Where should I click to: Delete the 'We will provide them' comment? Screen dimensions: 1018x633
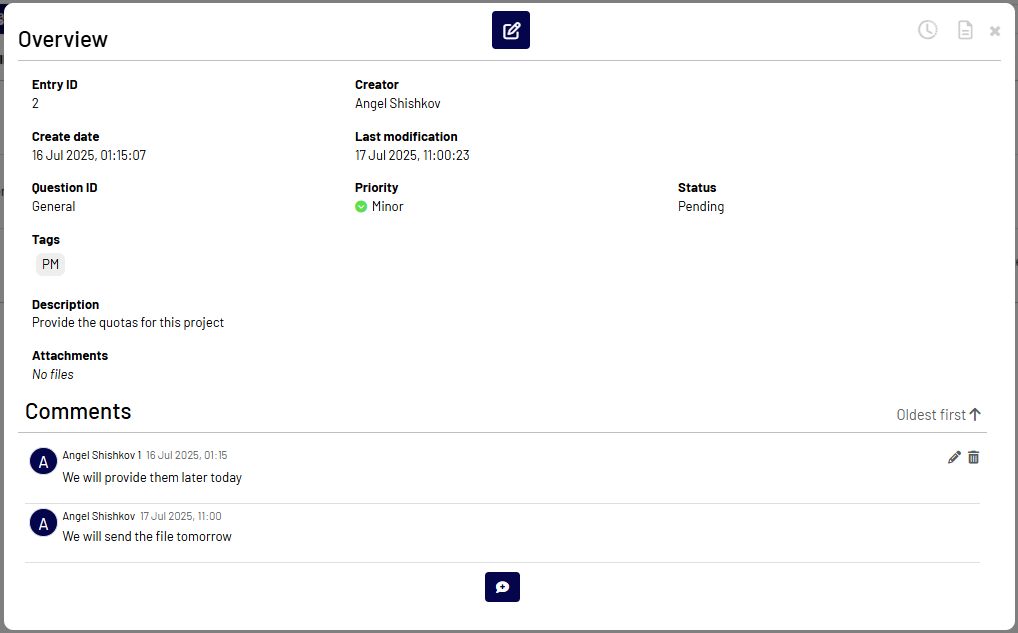(x=973, y=458)
